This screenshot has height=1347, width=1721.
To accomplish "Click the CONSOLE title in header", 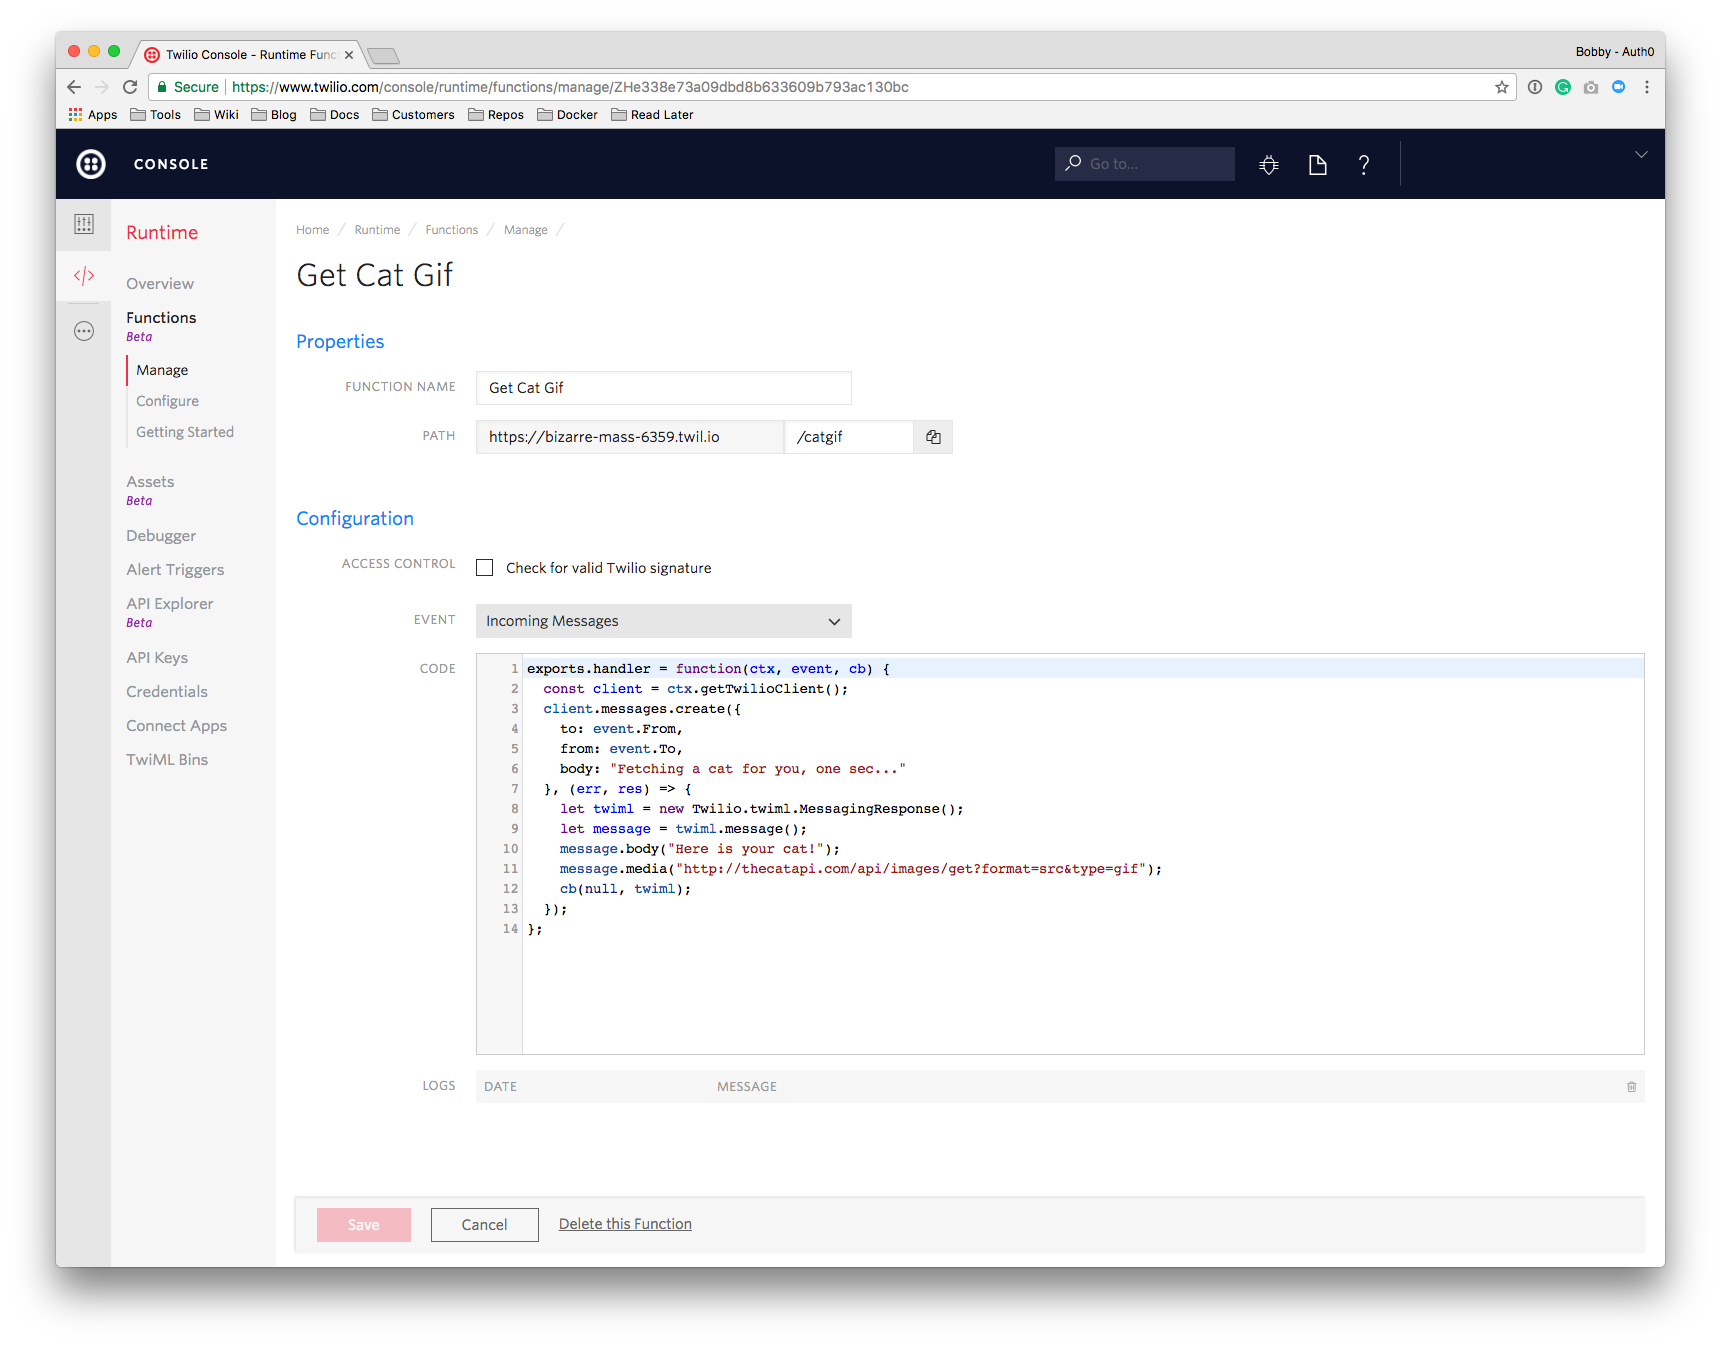I will pos(171,164).
